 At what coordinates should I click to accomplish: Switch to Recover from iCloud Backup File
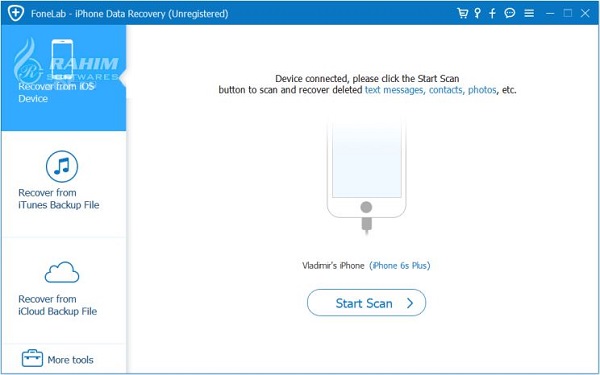(x=64, y=291)
